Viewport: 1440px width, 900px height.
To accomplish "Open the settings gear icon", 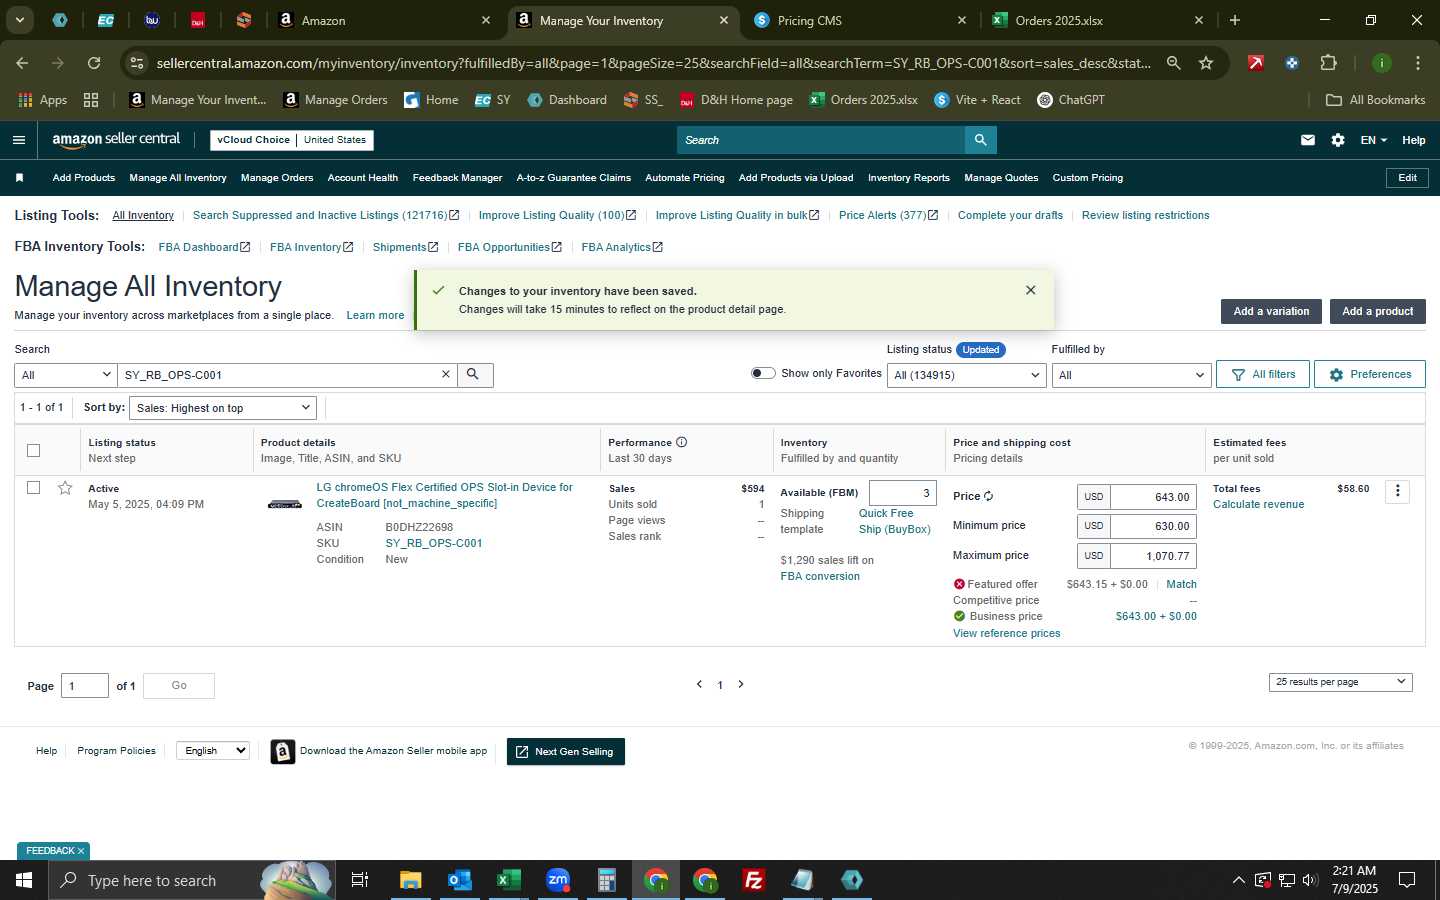I will 1338,140.
